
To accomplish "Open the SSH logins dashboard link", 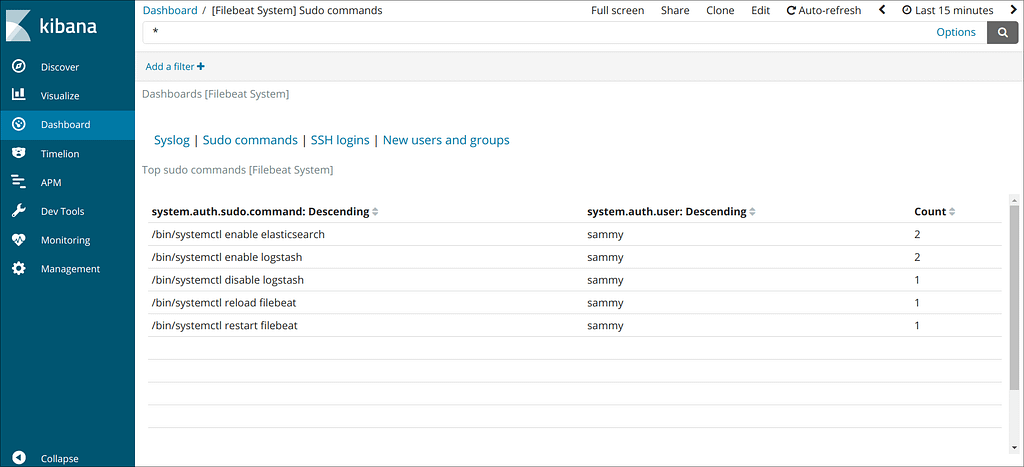I will pyautogui.click(x=340, y=140).
